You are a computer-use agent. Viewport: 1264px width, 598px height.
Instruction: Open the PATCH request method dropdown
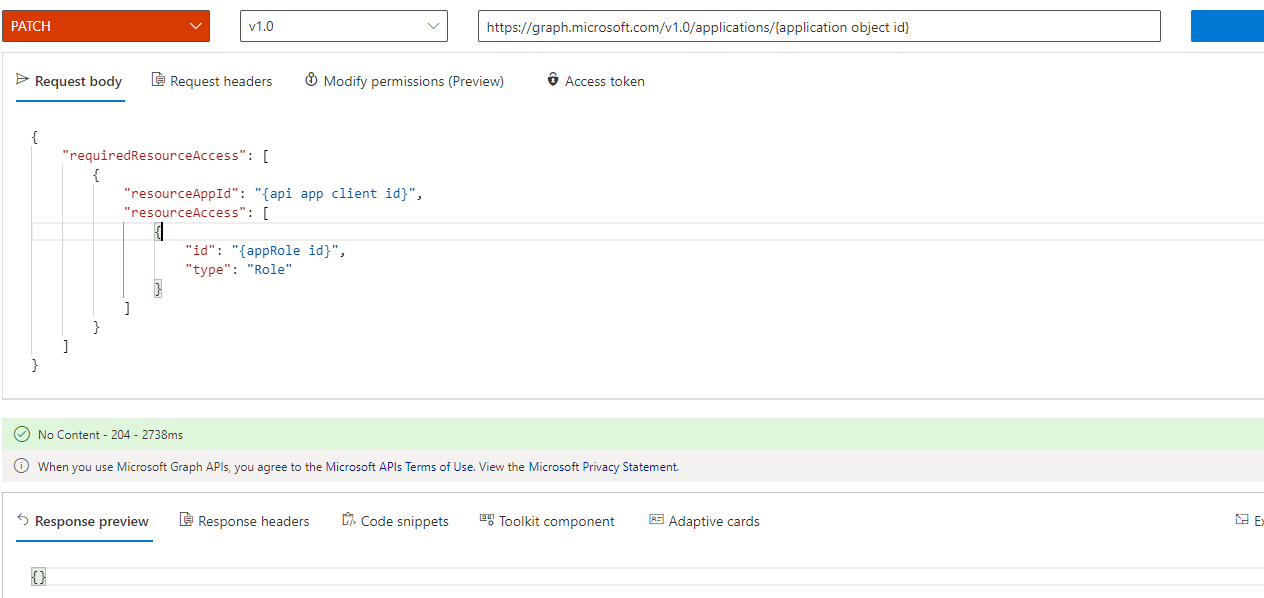105,25
